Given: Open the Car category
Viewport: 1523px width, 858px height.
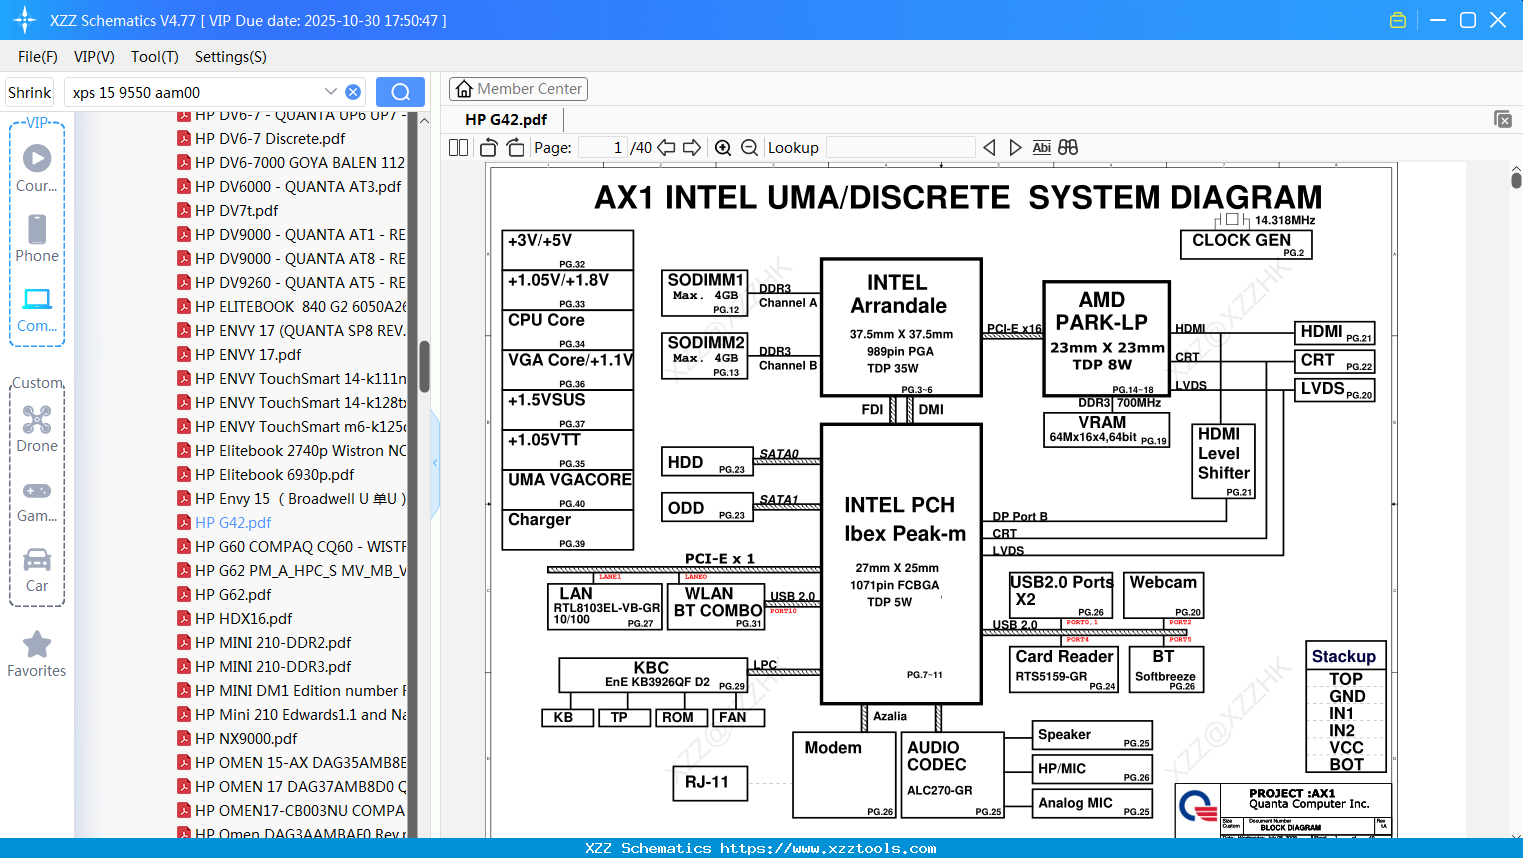Looking at the screenshot, I should click(37, 570).
